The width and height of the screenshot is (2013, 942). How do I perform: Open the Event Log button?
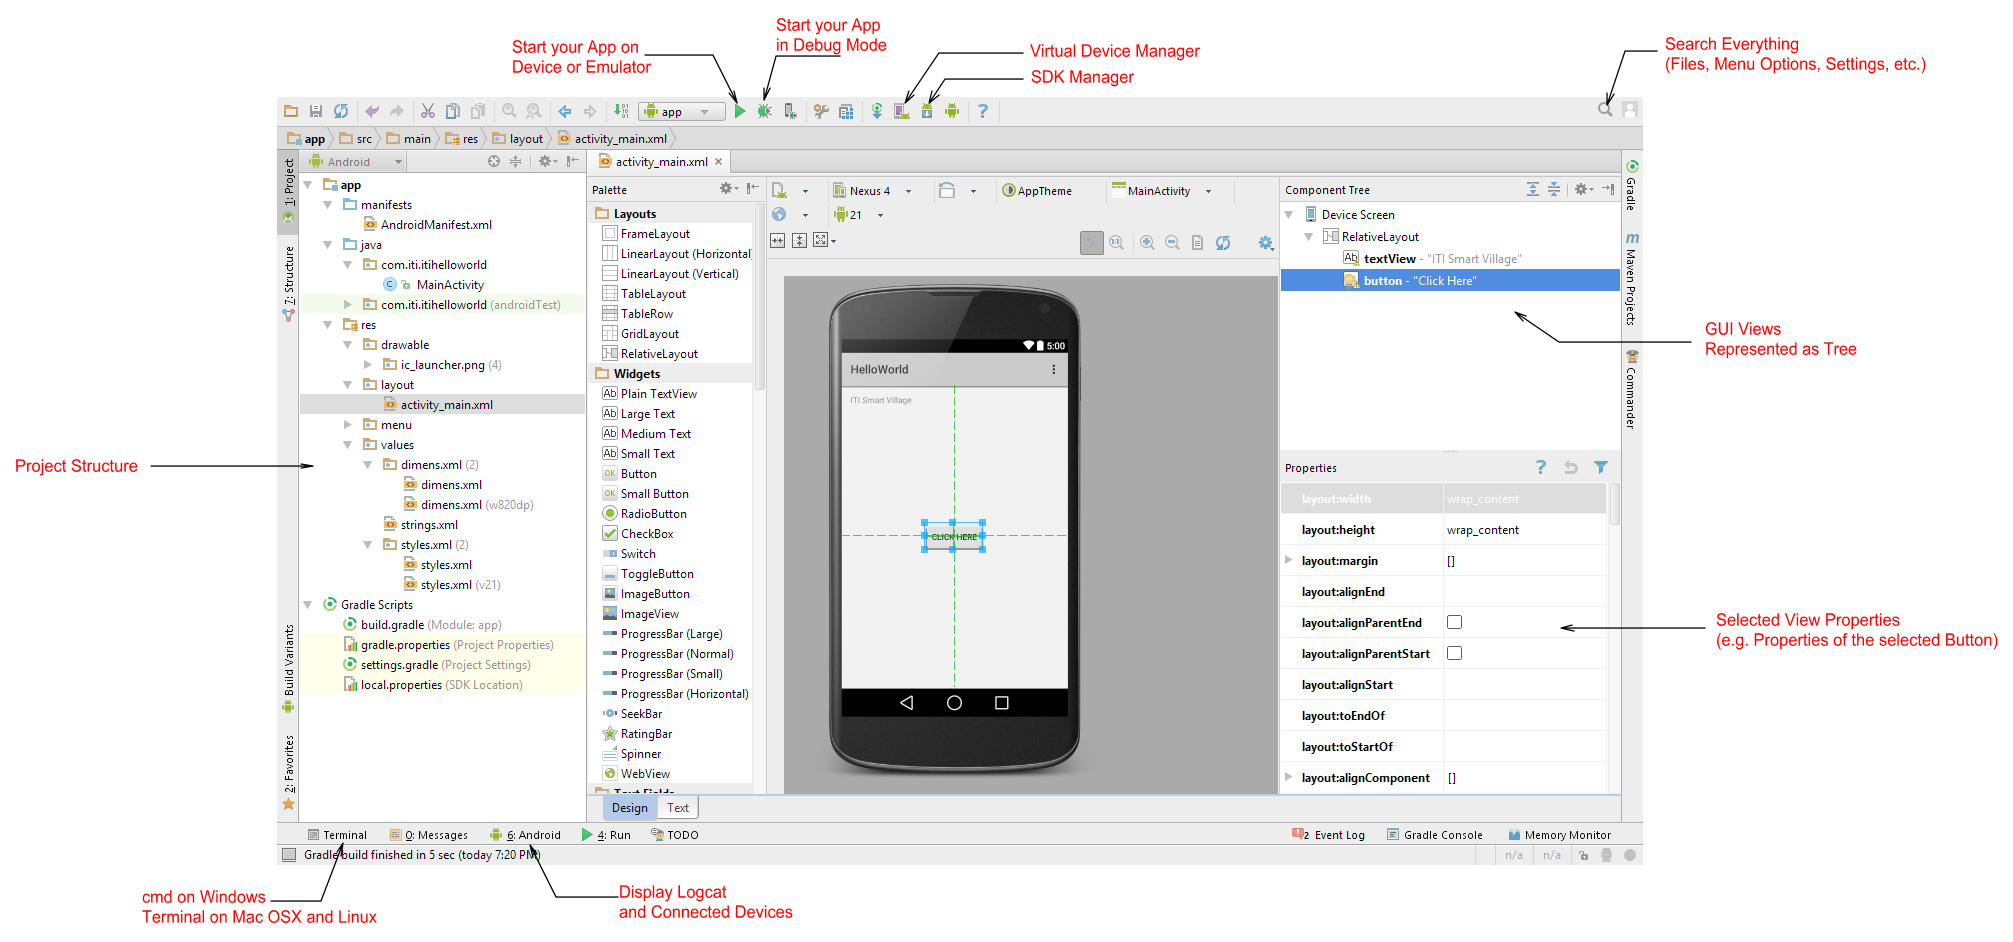pos(1329,835)
